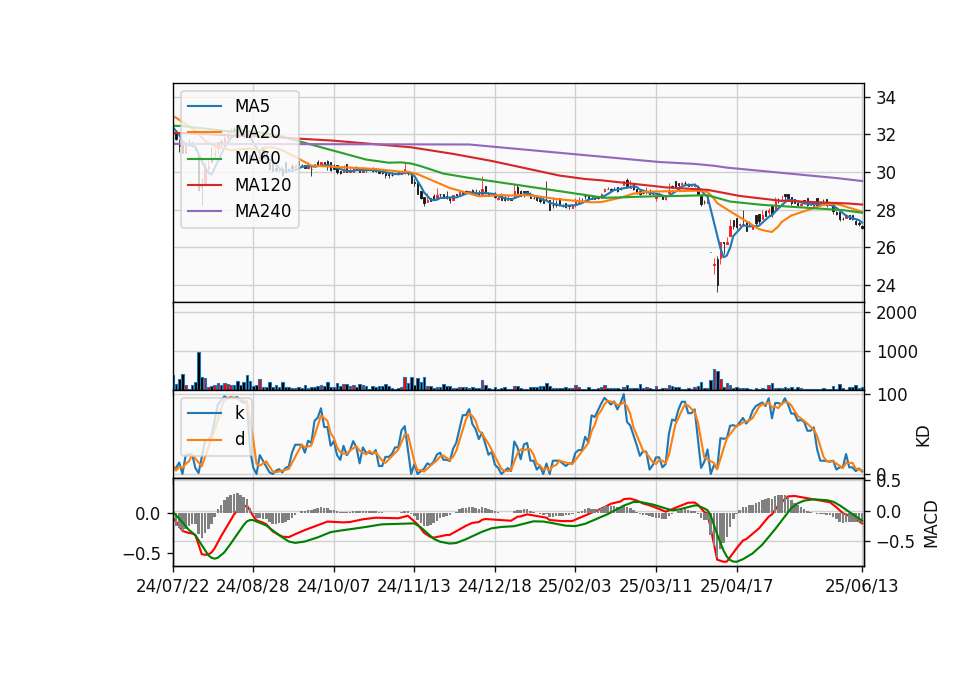Image resolution: width=960 pixels, height=690 pixels.
Task: Click the 24/07/22 date axis label
Action: tap(173, 586)
